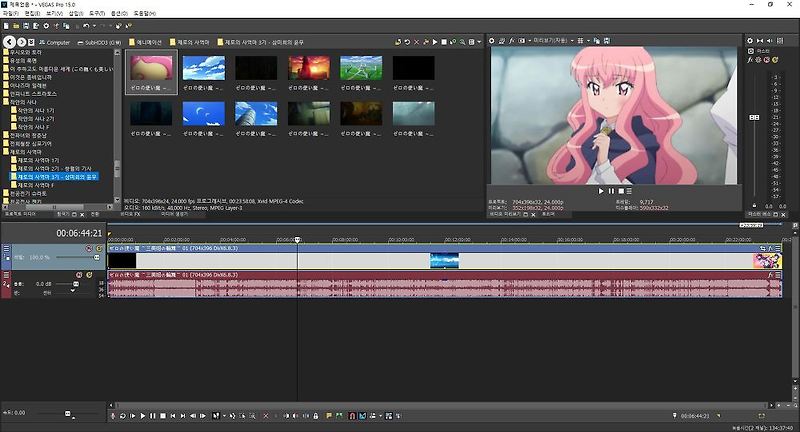Stop in the video preview window
This screenshot has height=432, width=800.
click(621, 191)
